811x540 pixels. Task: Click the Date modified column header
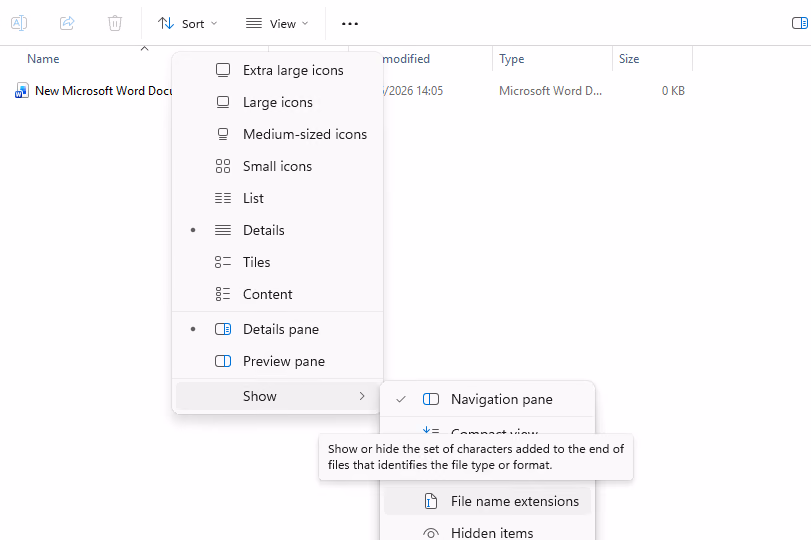(x=406, y=59)
